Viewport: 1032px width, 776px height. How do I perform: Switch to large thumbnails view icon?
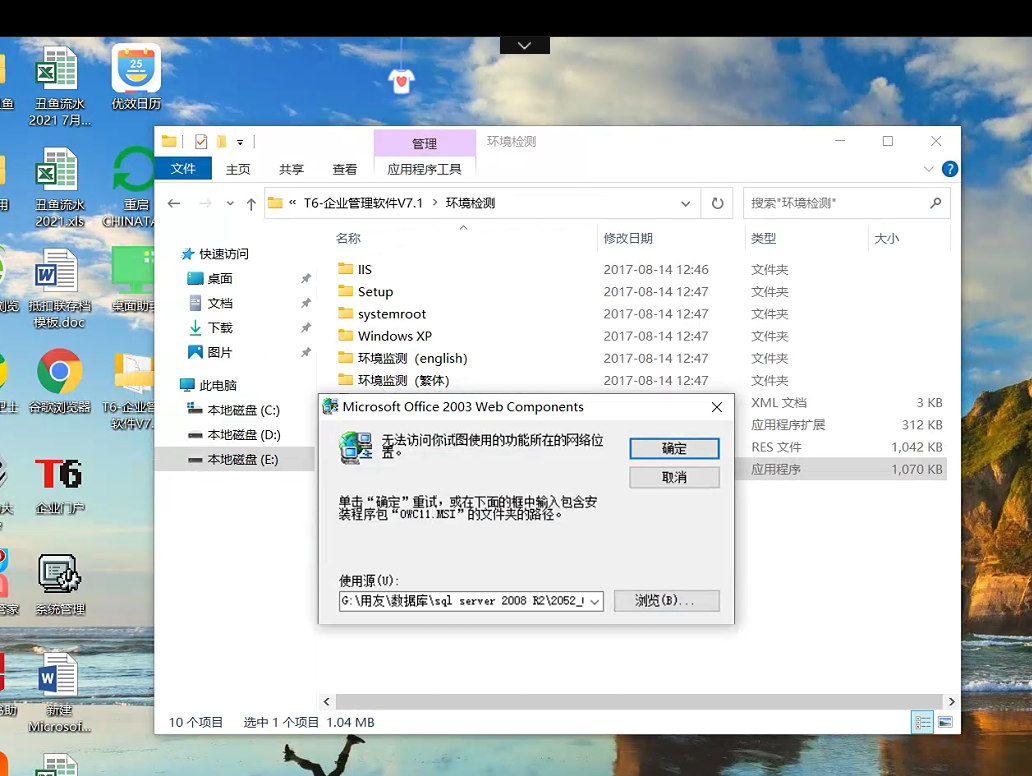click(945, 722)
